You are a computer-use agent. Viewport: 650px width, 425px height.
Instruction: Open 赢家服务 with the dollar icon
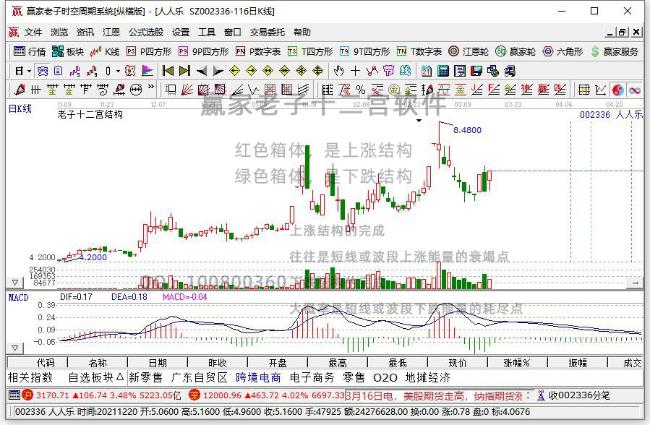[615, 51]
